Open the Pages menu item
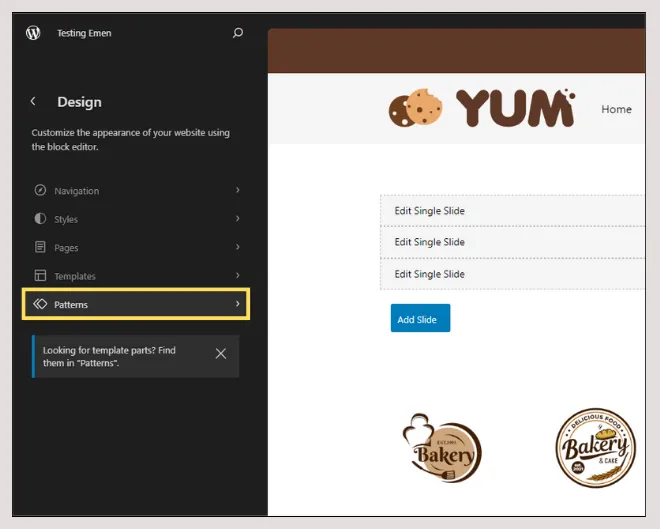 pyautogui.click(x=136, y=247)
